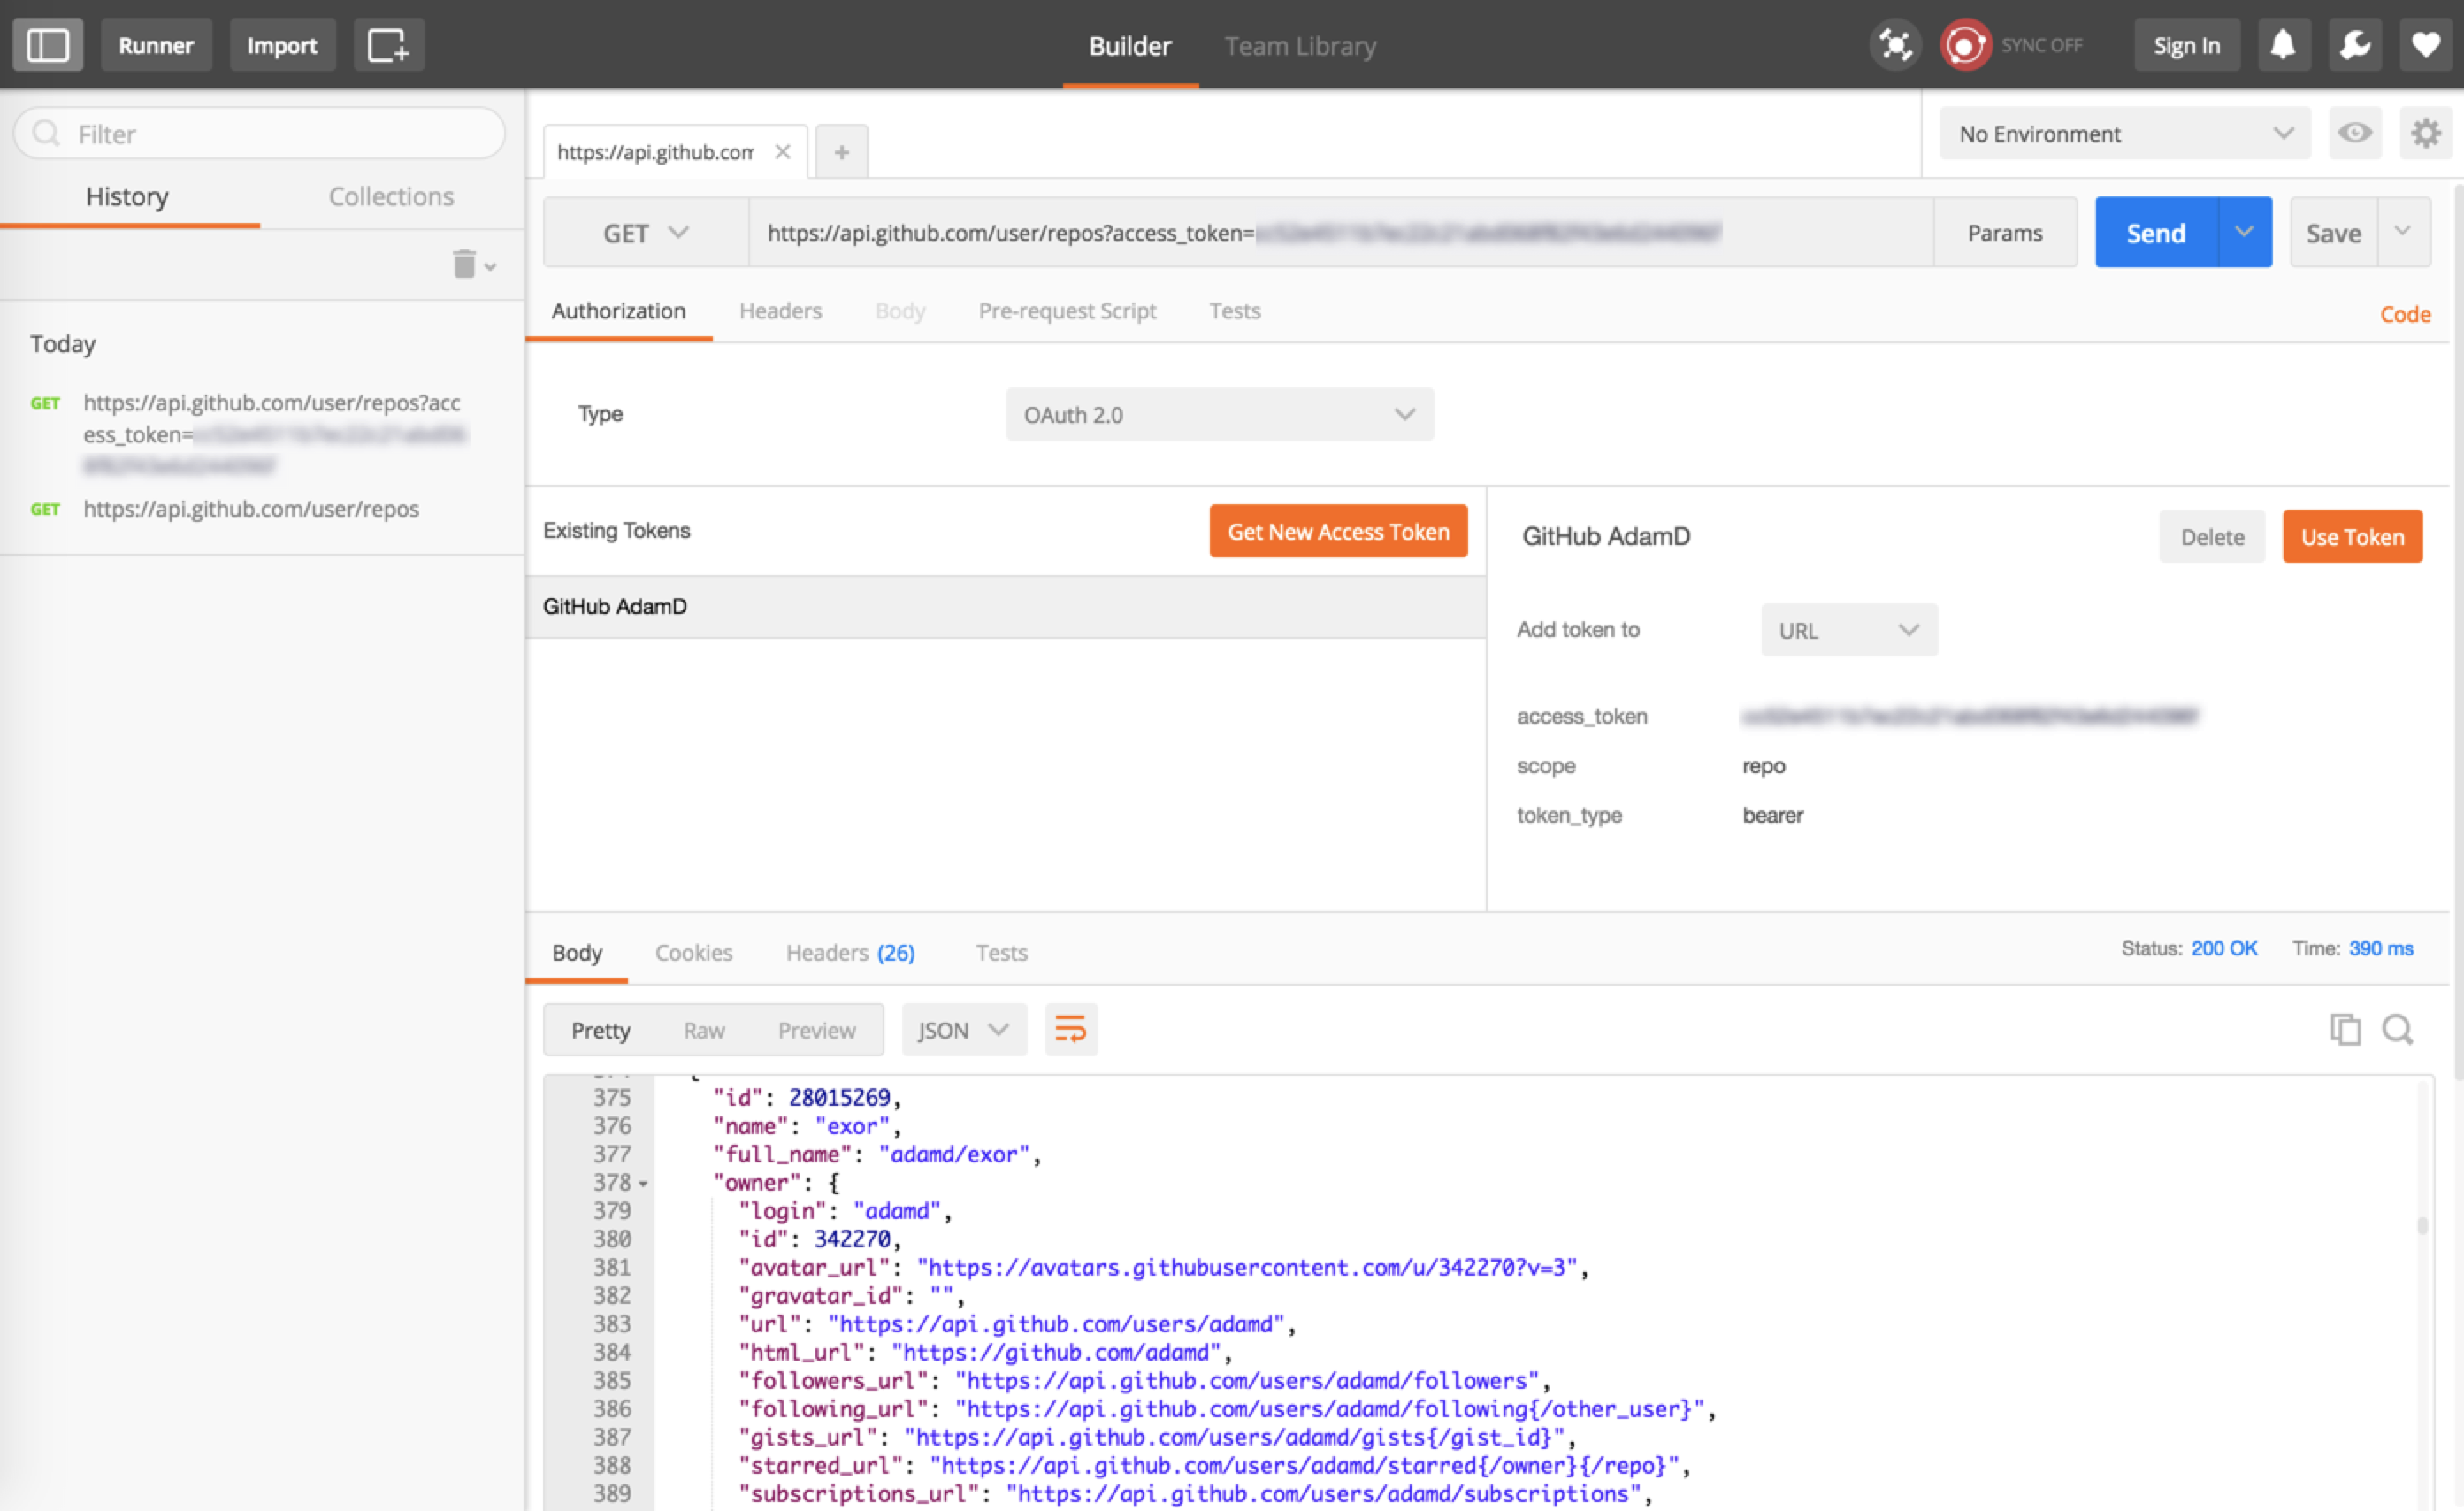The image size is (2464, 1511).
Task: Toggle environment quick look eye
Action: tap(2354, 133)
